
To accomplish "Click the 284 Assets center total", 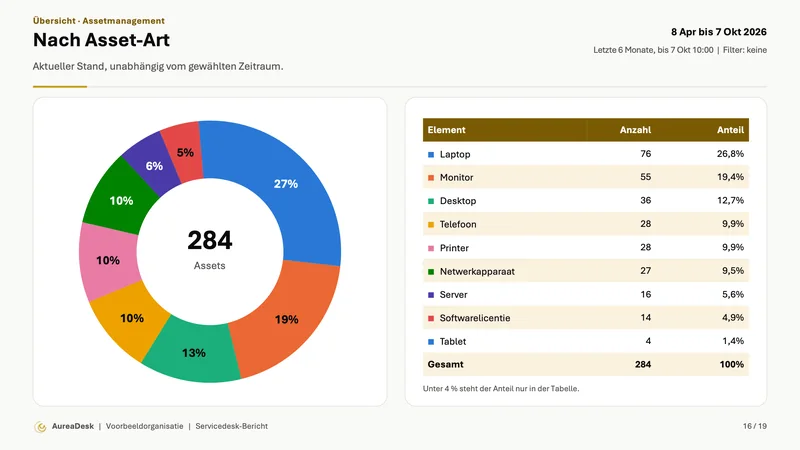I will coord(210,249).
